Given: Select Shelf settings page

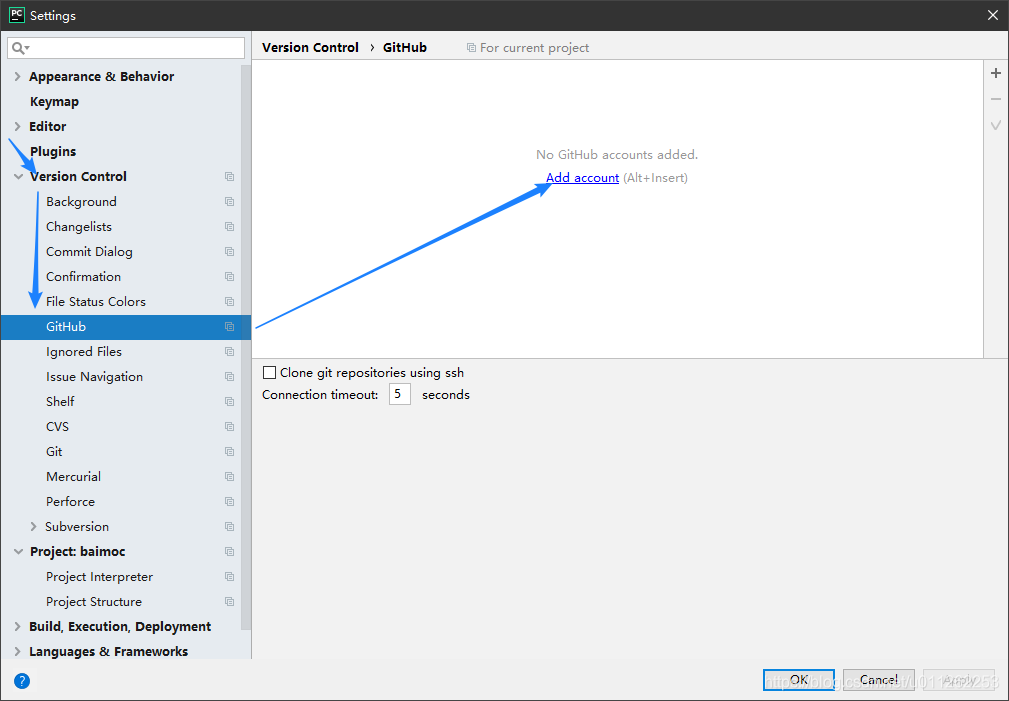Looking at the screenshot, I should [x=60, y=402].
